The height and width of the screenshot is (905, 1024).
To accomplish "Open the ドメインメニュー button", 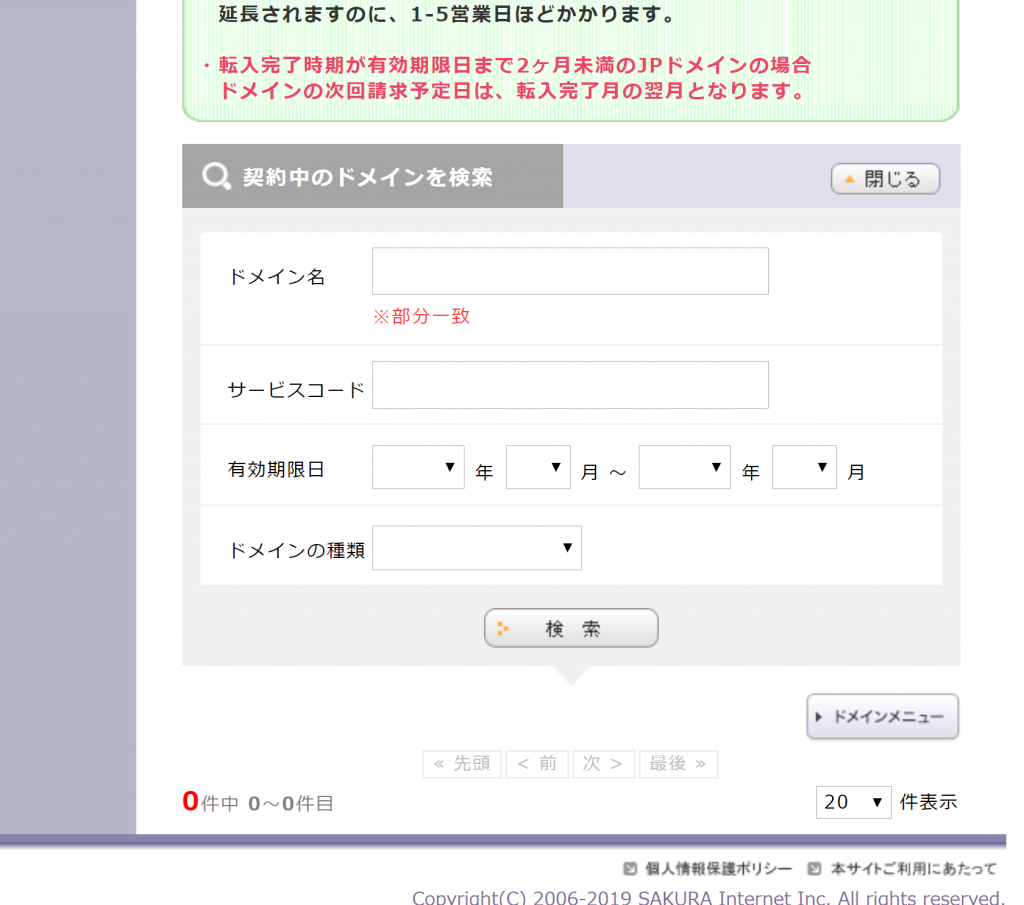I will 882,716.
